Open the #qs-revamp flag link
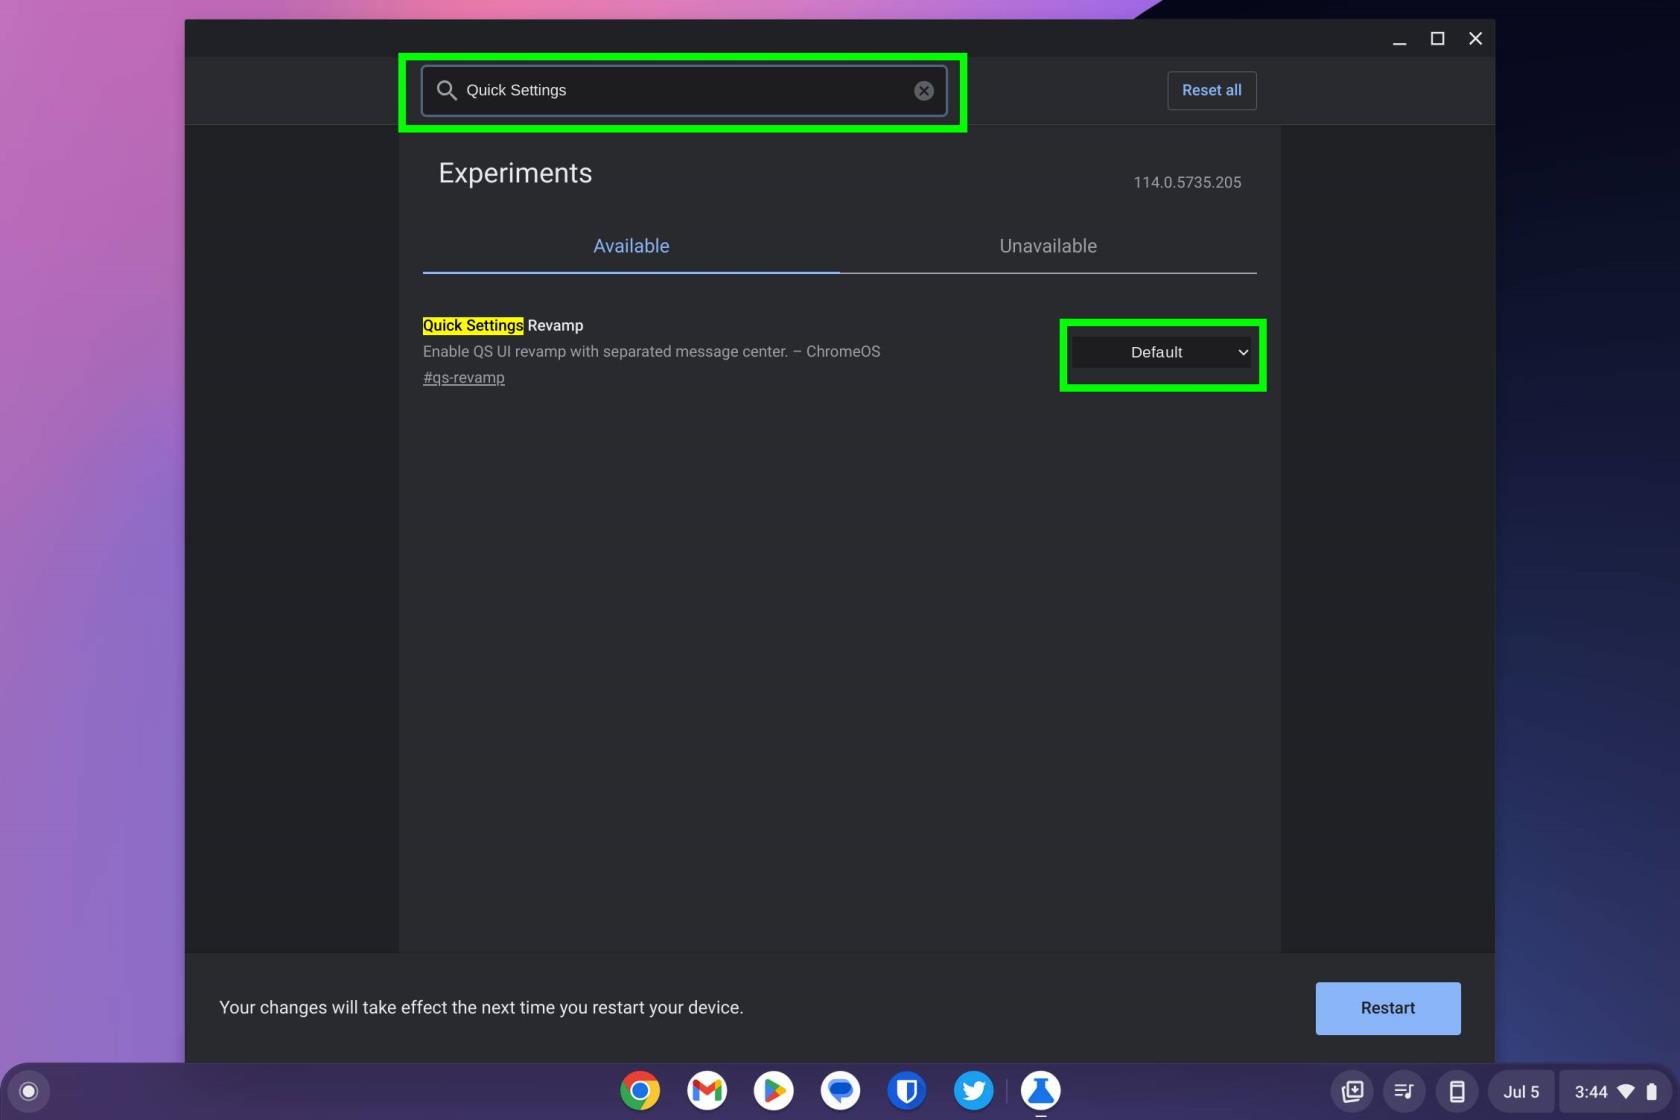Screen dimensions: 1680x1120 click(464, 378)
